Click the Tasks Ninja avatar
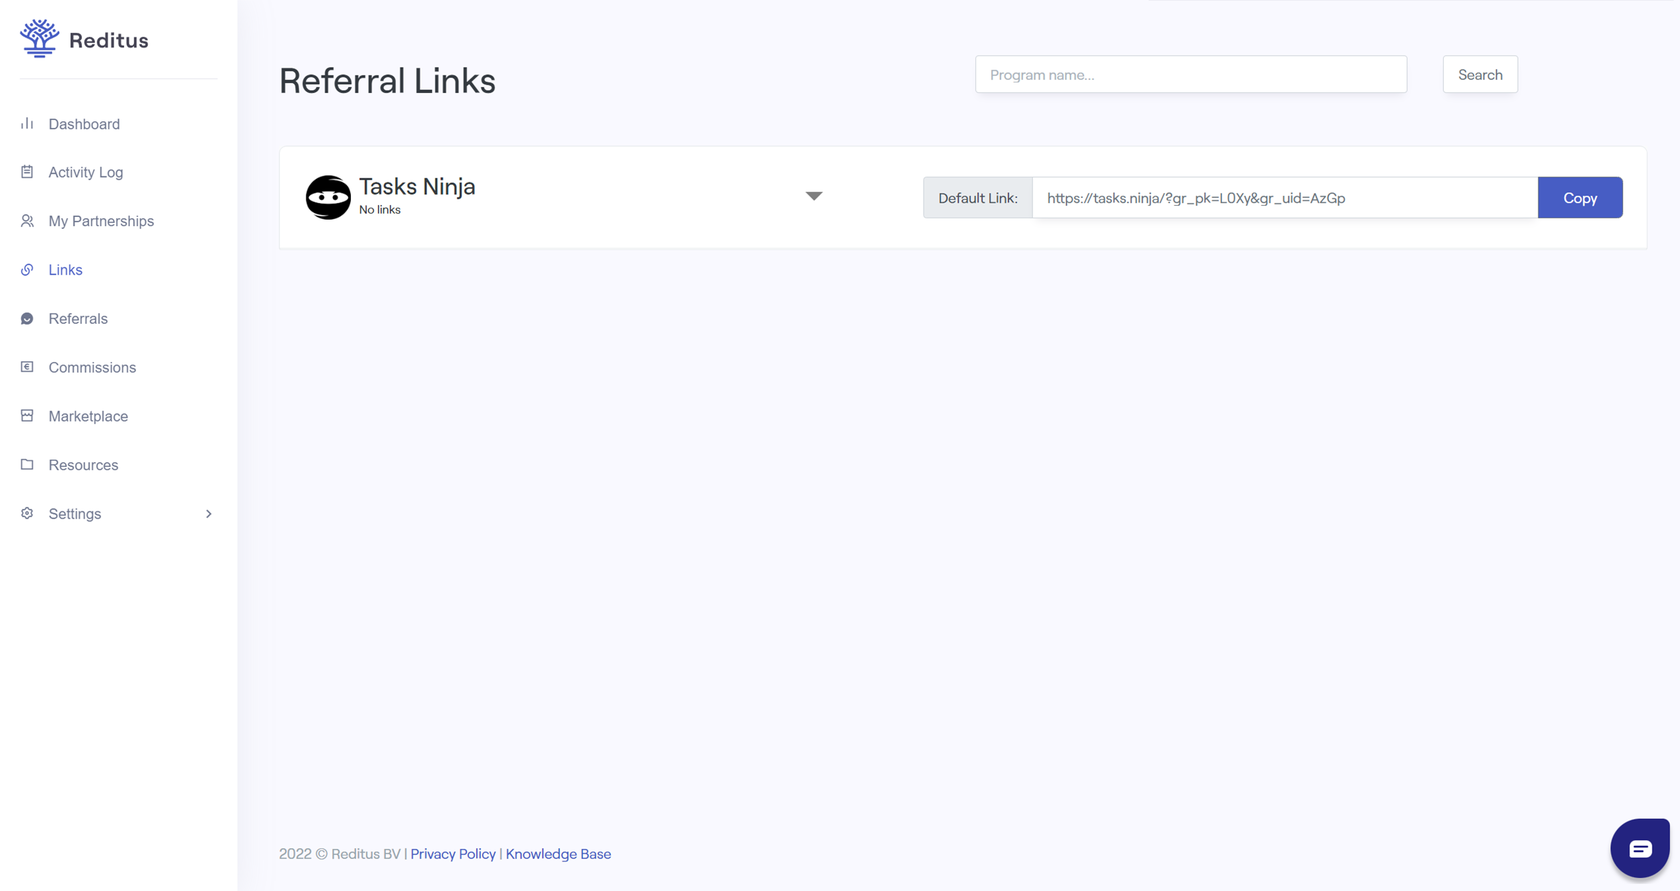This screenshot has width=1680, height=891. tap(328, 197)
